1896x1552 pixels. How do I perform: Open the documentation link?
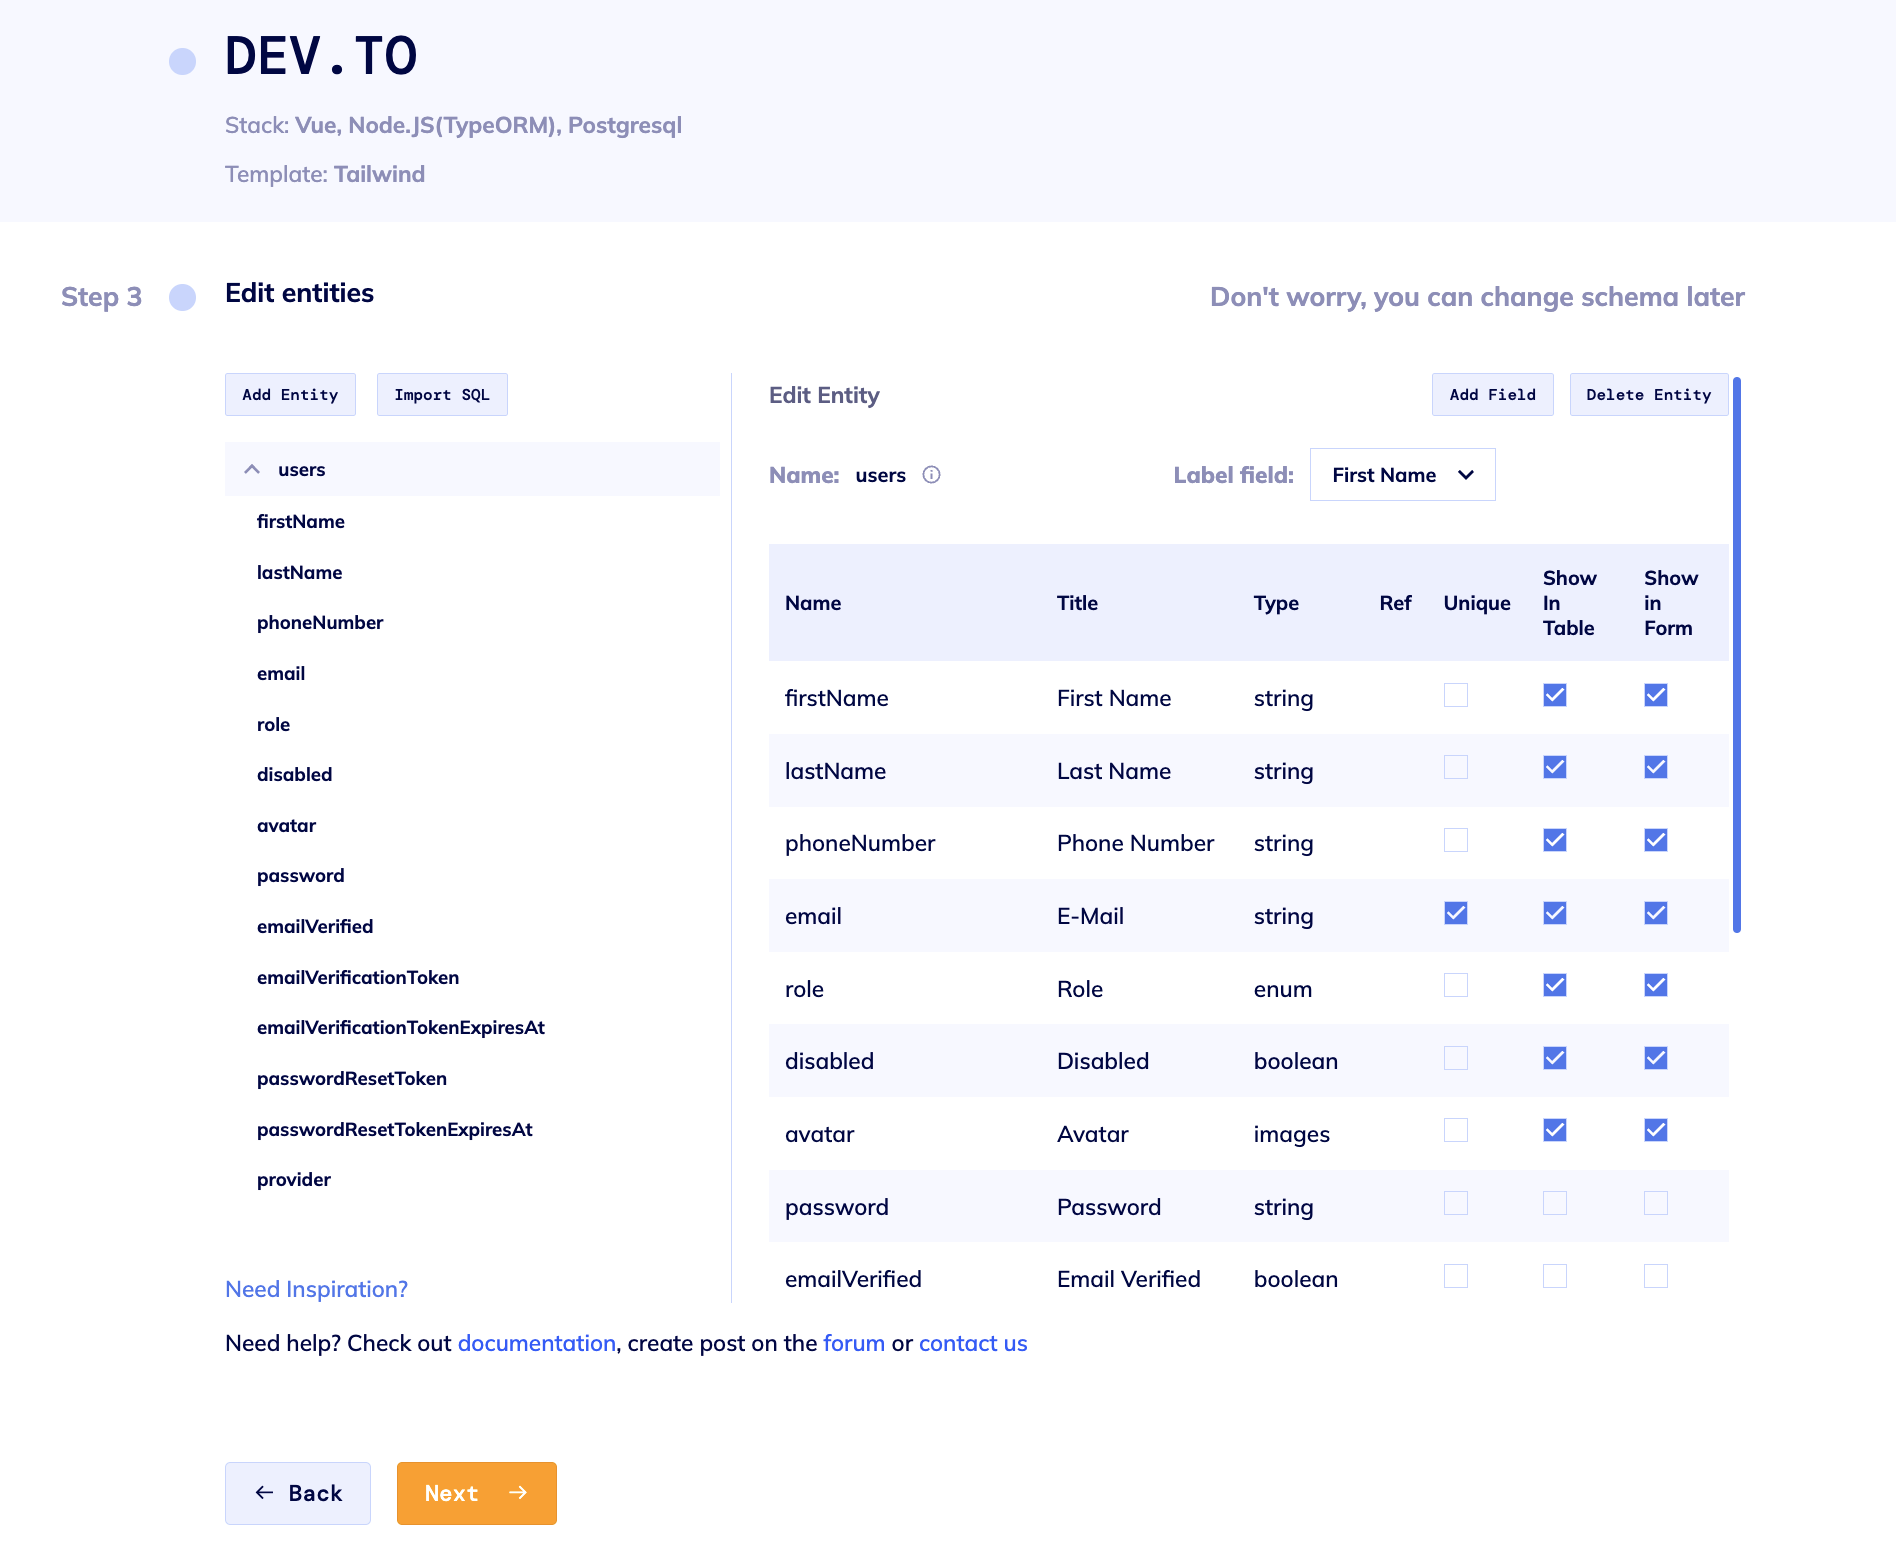coord(536,1343)
